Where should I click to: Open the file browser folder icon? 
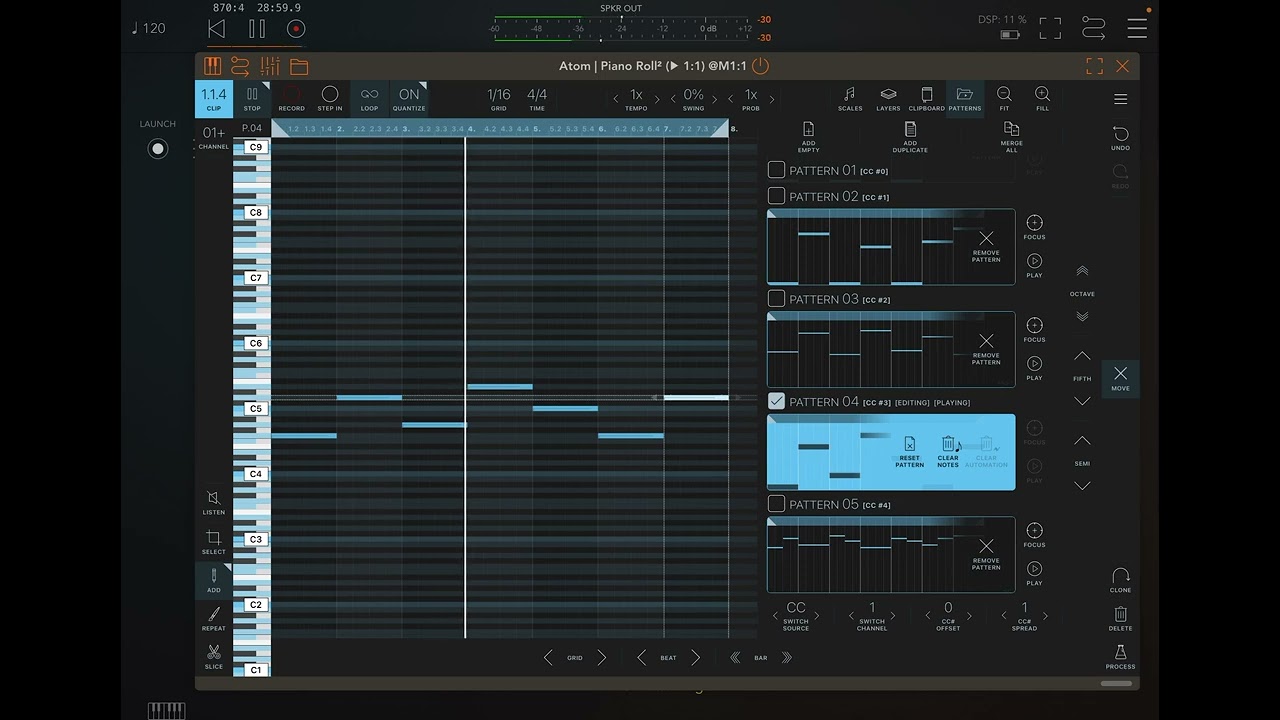coord(299,66)
